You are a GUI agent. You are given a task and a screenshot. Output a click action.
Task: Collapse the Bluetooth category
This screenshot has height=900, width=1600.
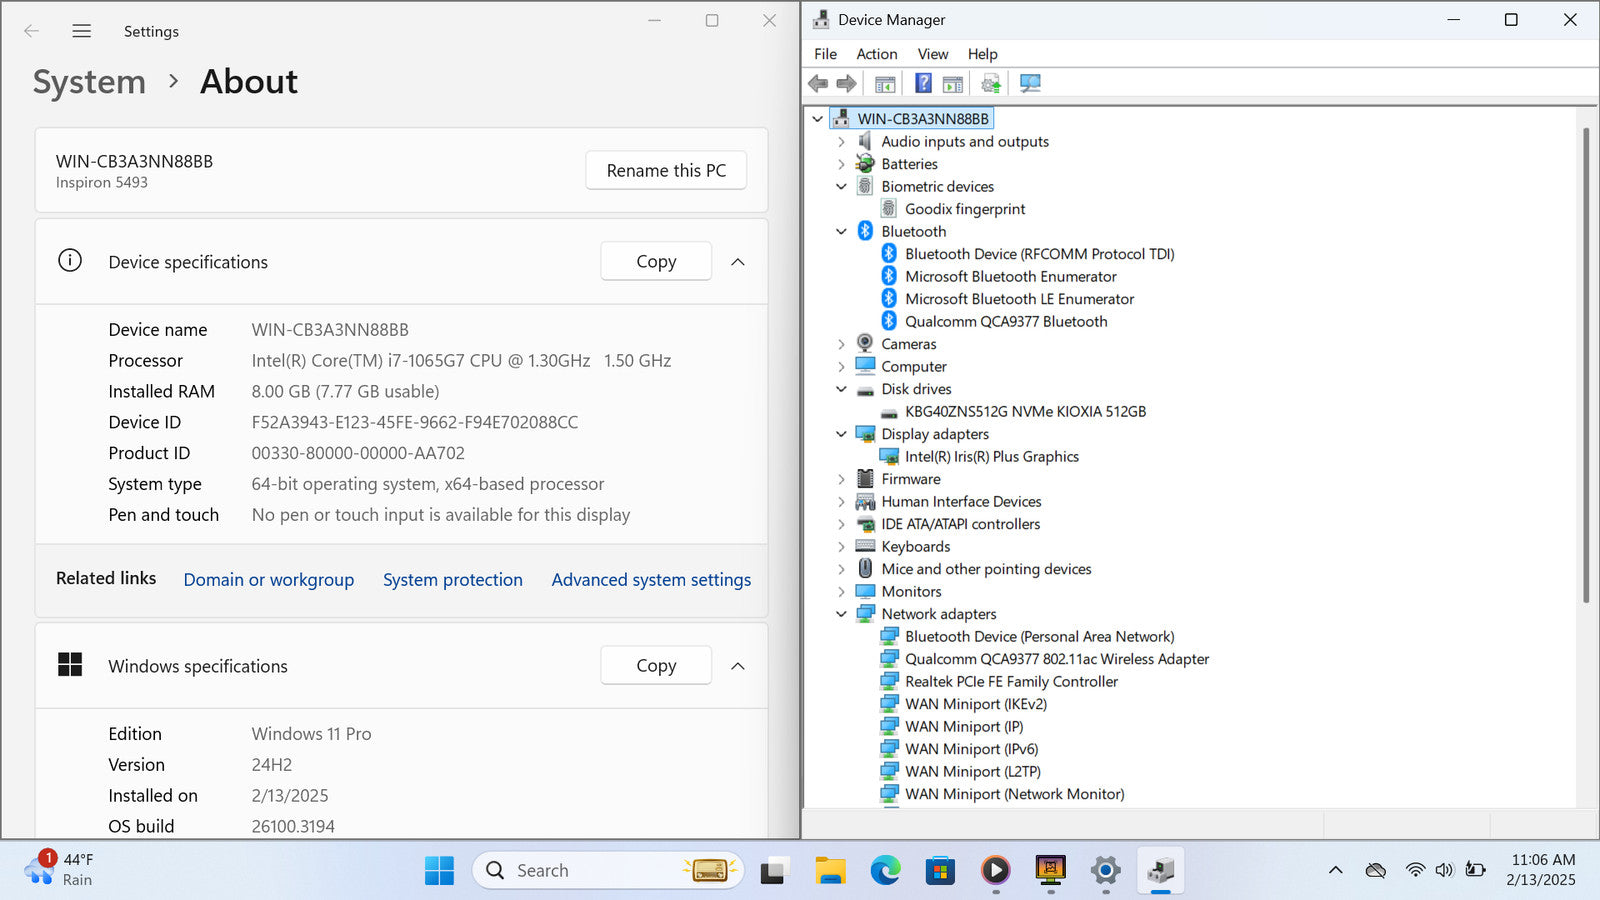(841, 232)
